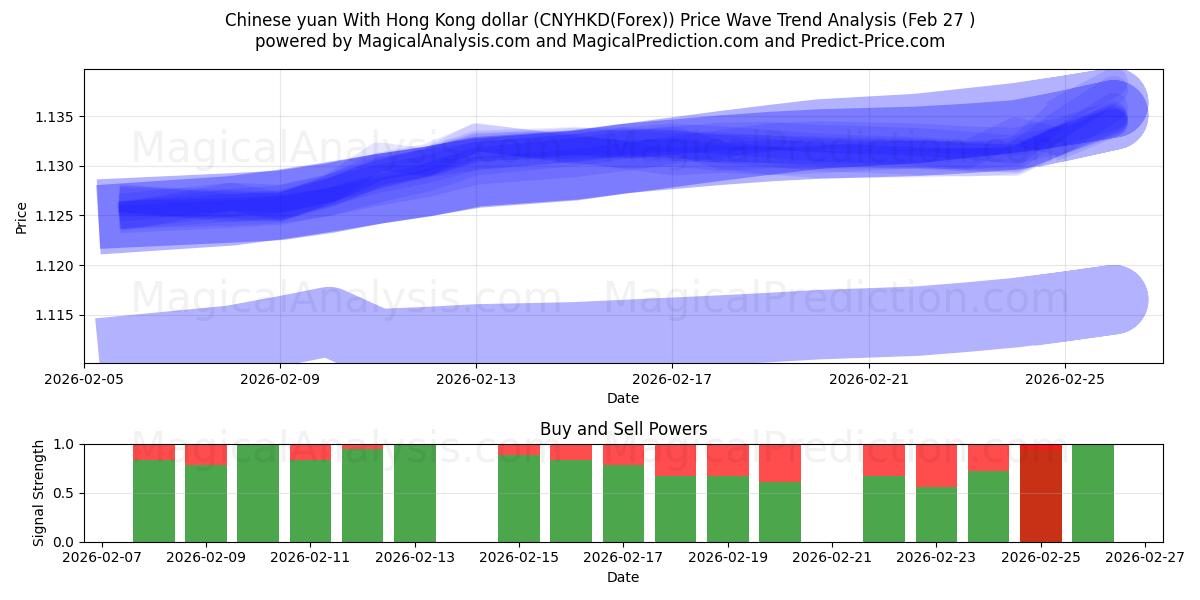Click 2026-02-17 date tick under price chart
Viewport: 1200px width, 600px height.
(x=672, y=379)
